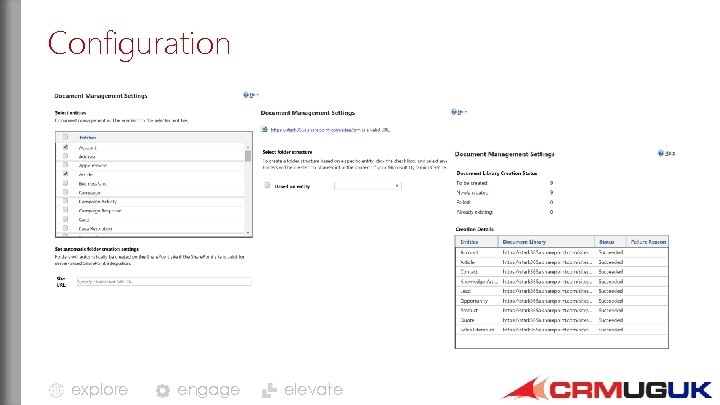Sort creation details by Entities column
Viewport: 720px width, 405px height.
469,242
